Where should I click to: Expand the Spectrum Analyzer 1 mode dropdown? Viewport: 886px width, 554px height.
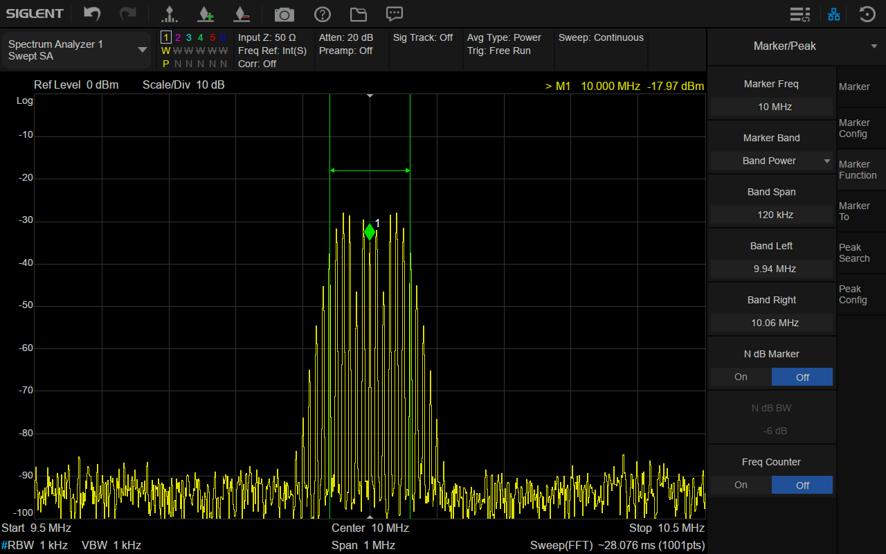point(76,50)
